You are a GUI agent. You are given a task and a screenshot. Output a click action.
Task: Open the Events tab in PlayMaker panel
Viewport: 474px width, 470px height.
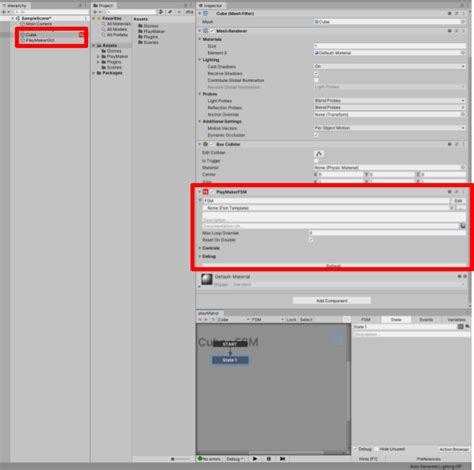tap(426, 320)
